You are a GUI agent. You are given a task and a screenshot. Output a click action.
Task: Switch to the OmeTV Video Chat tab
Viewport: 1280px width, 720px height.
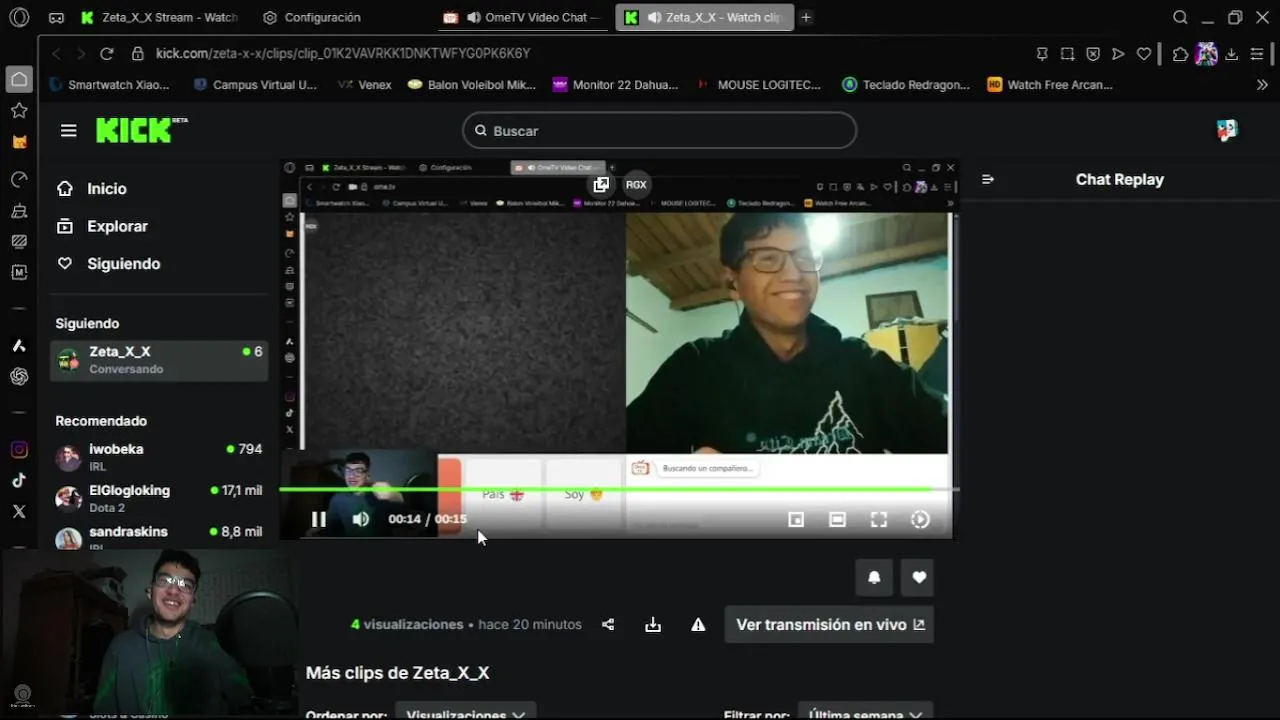tap(524, 18)
